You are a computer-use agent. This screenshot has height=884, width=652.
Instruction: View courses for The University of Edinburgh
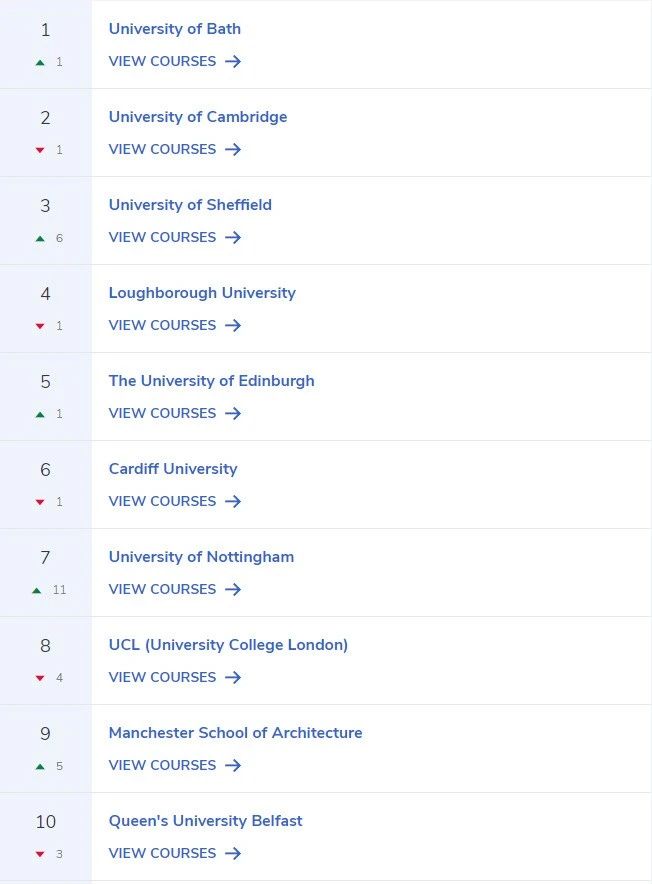click(x=175, y=413)
